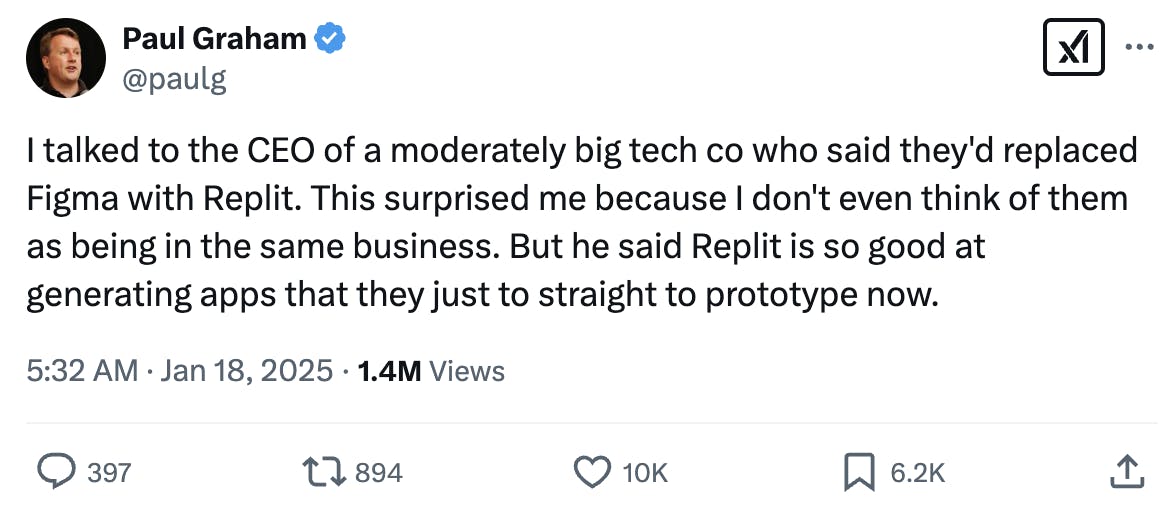Open the 5:32 AM timestamp link
The height and width of the screenshot is (512, 1176).
pyautogui.click(x=82, y=371)
